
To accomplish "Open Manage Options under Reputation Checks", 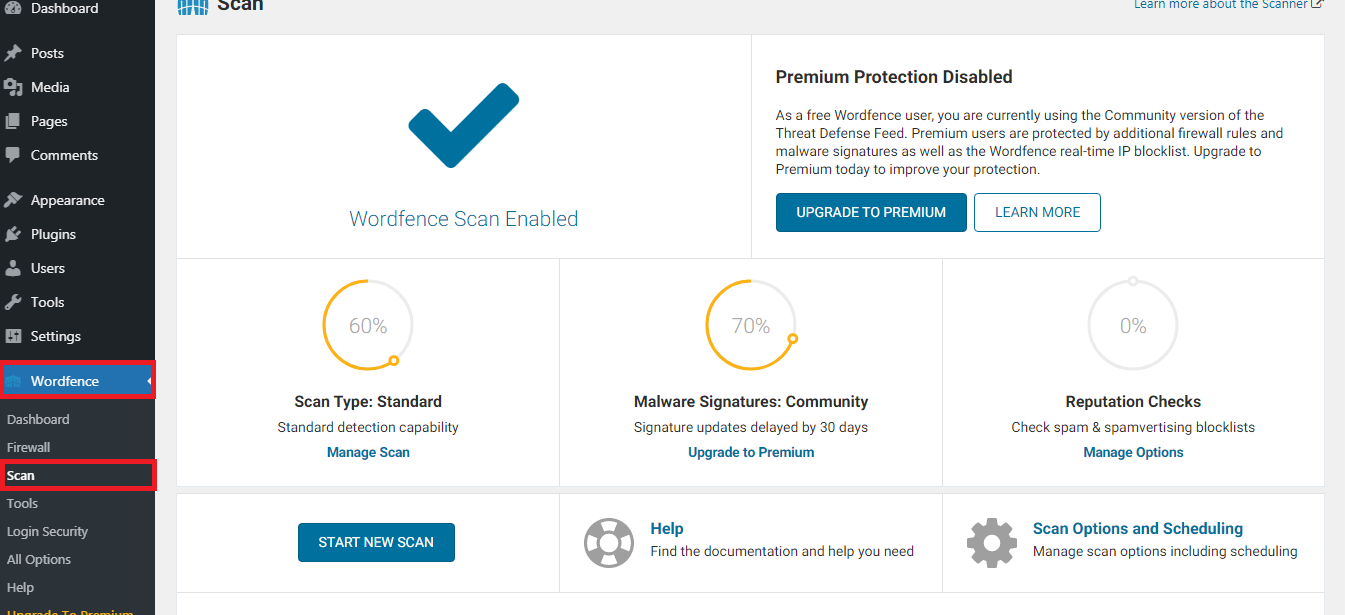I will click(1133, 452).
